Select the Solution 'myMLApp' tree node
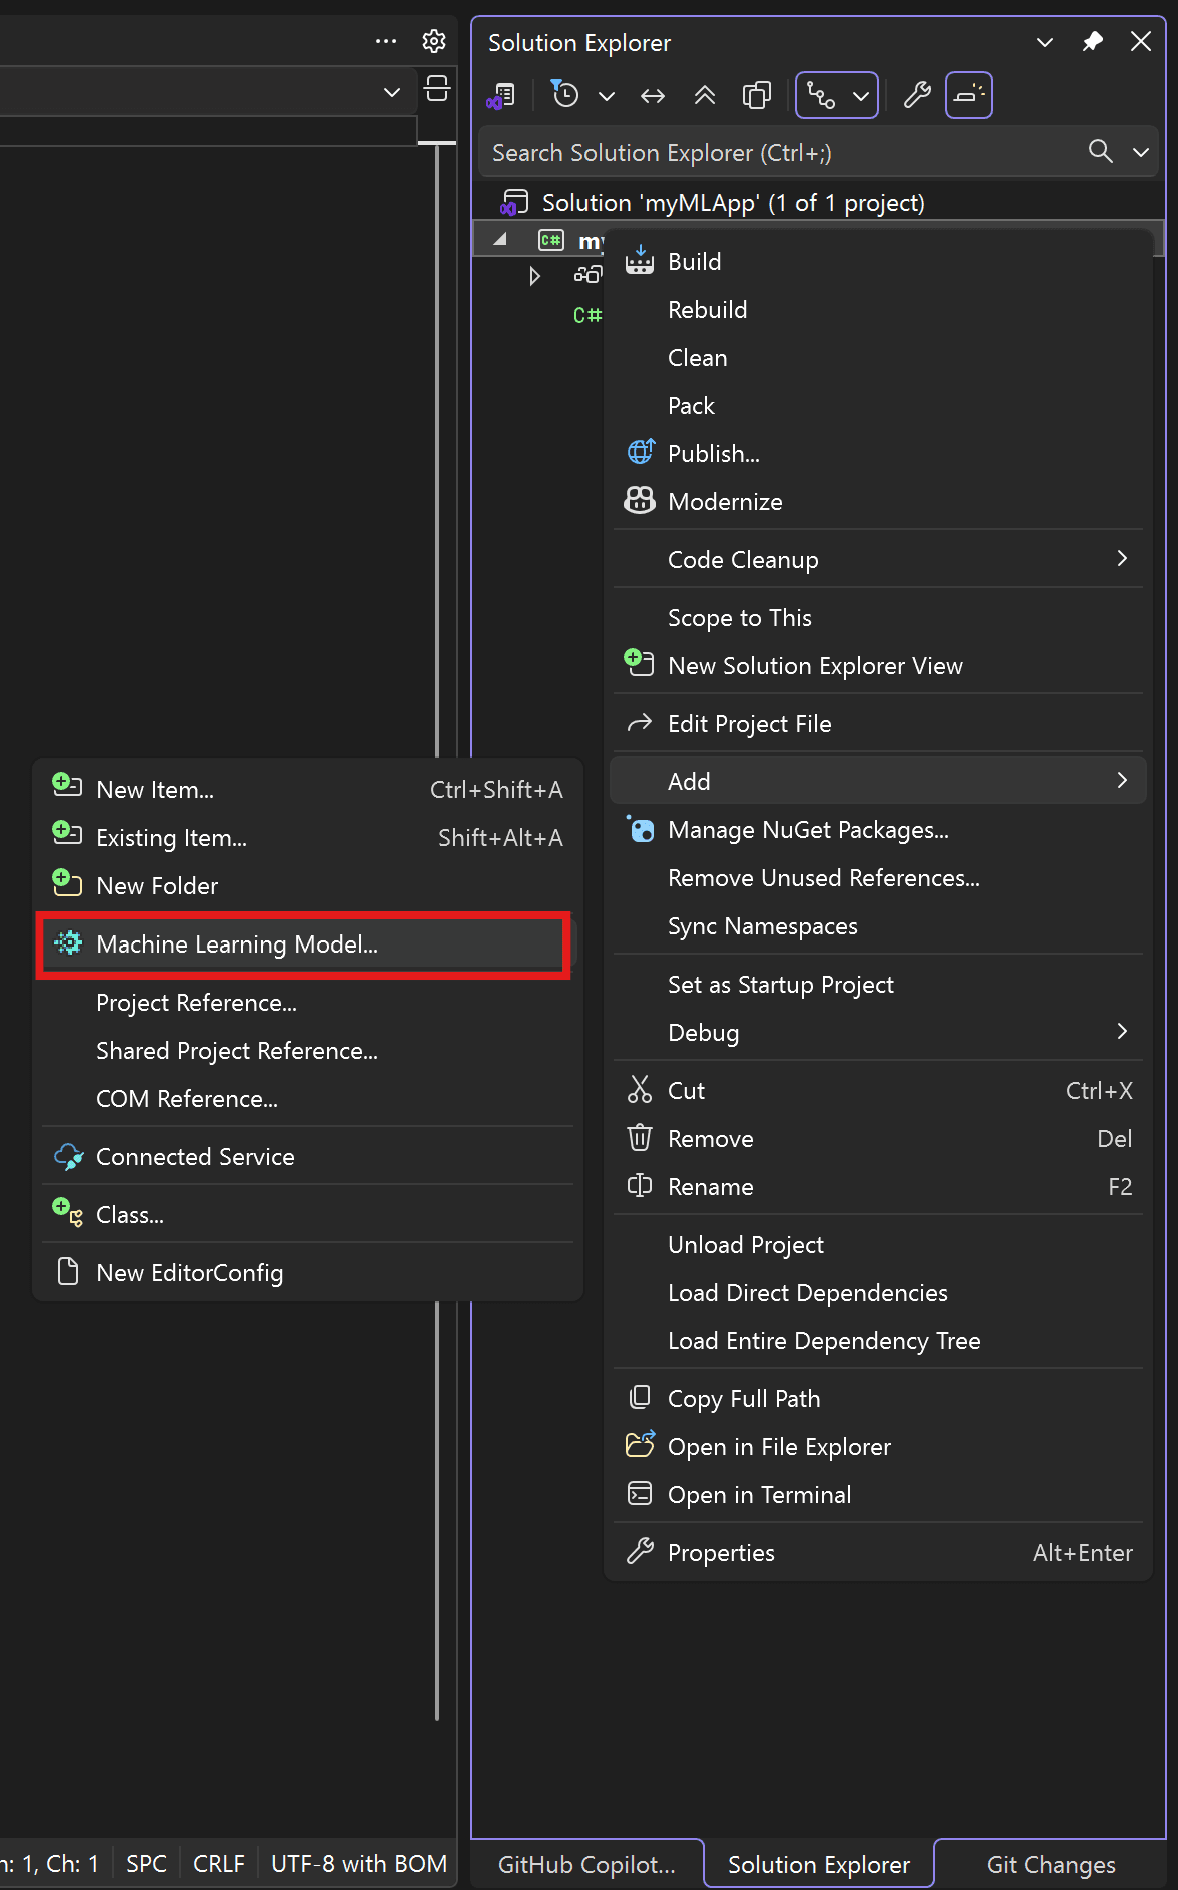The width and height of the screenshot is (1178, 1890). point(733,203)
